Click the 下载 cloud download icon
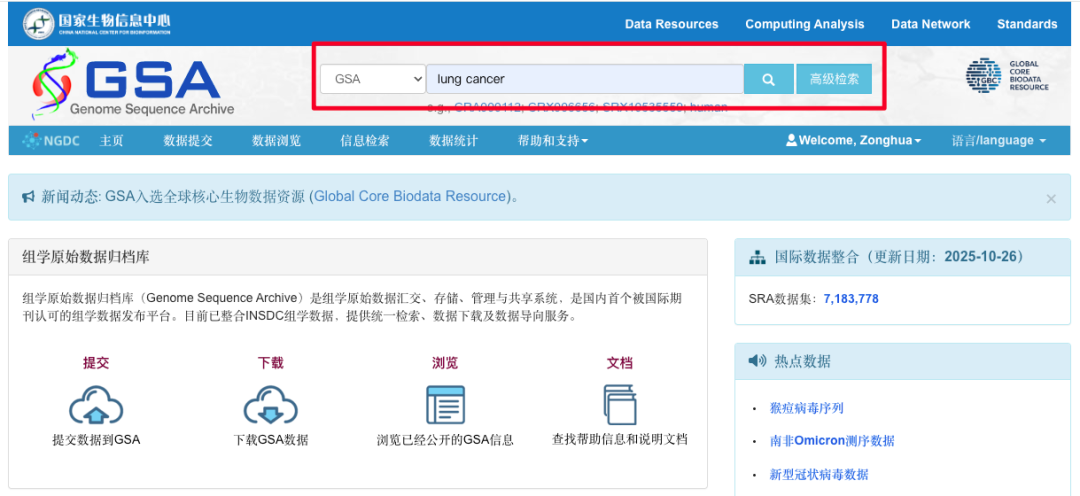Screen dimensions: 1080x496 (271, 404)
